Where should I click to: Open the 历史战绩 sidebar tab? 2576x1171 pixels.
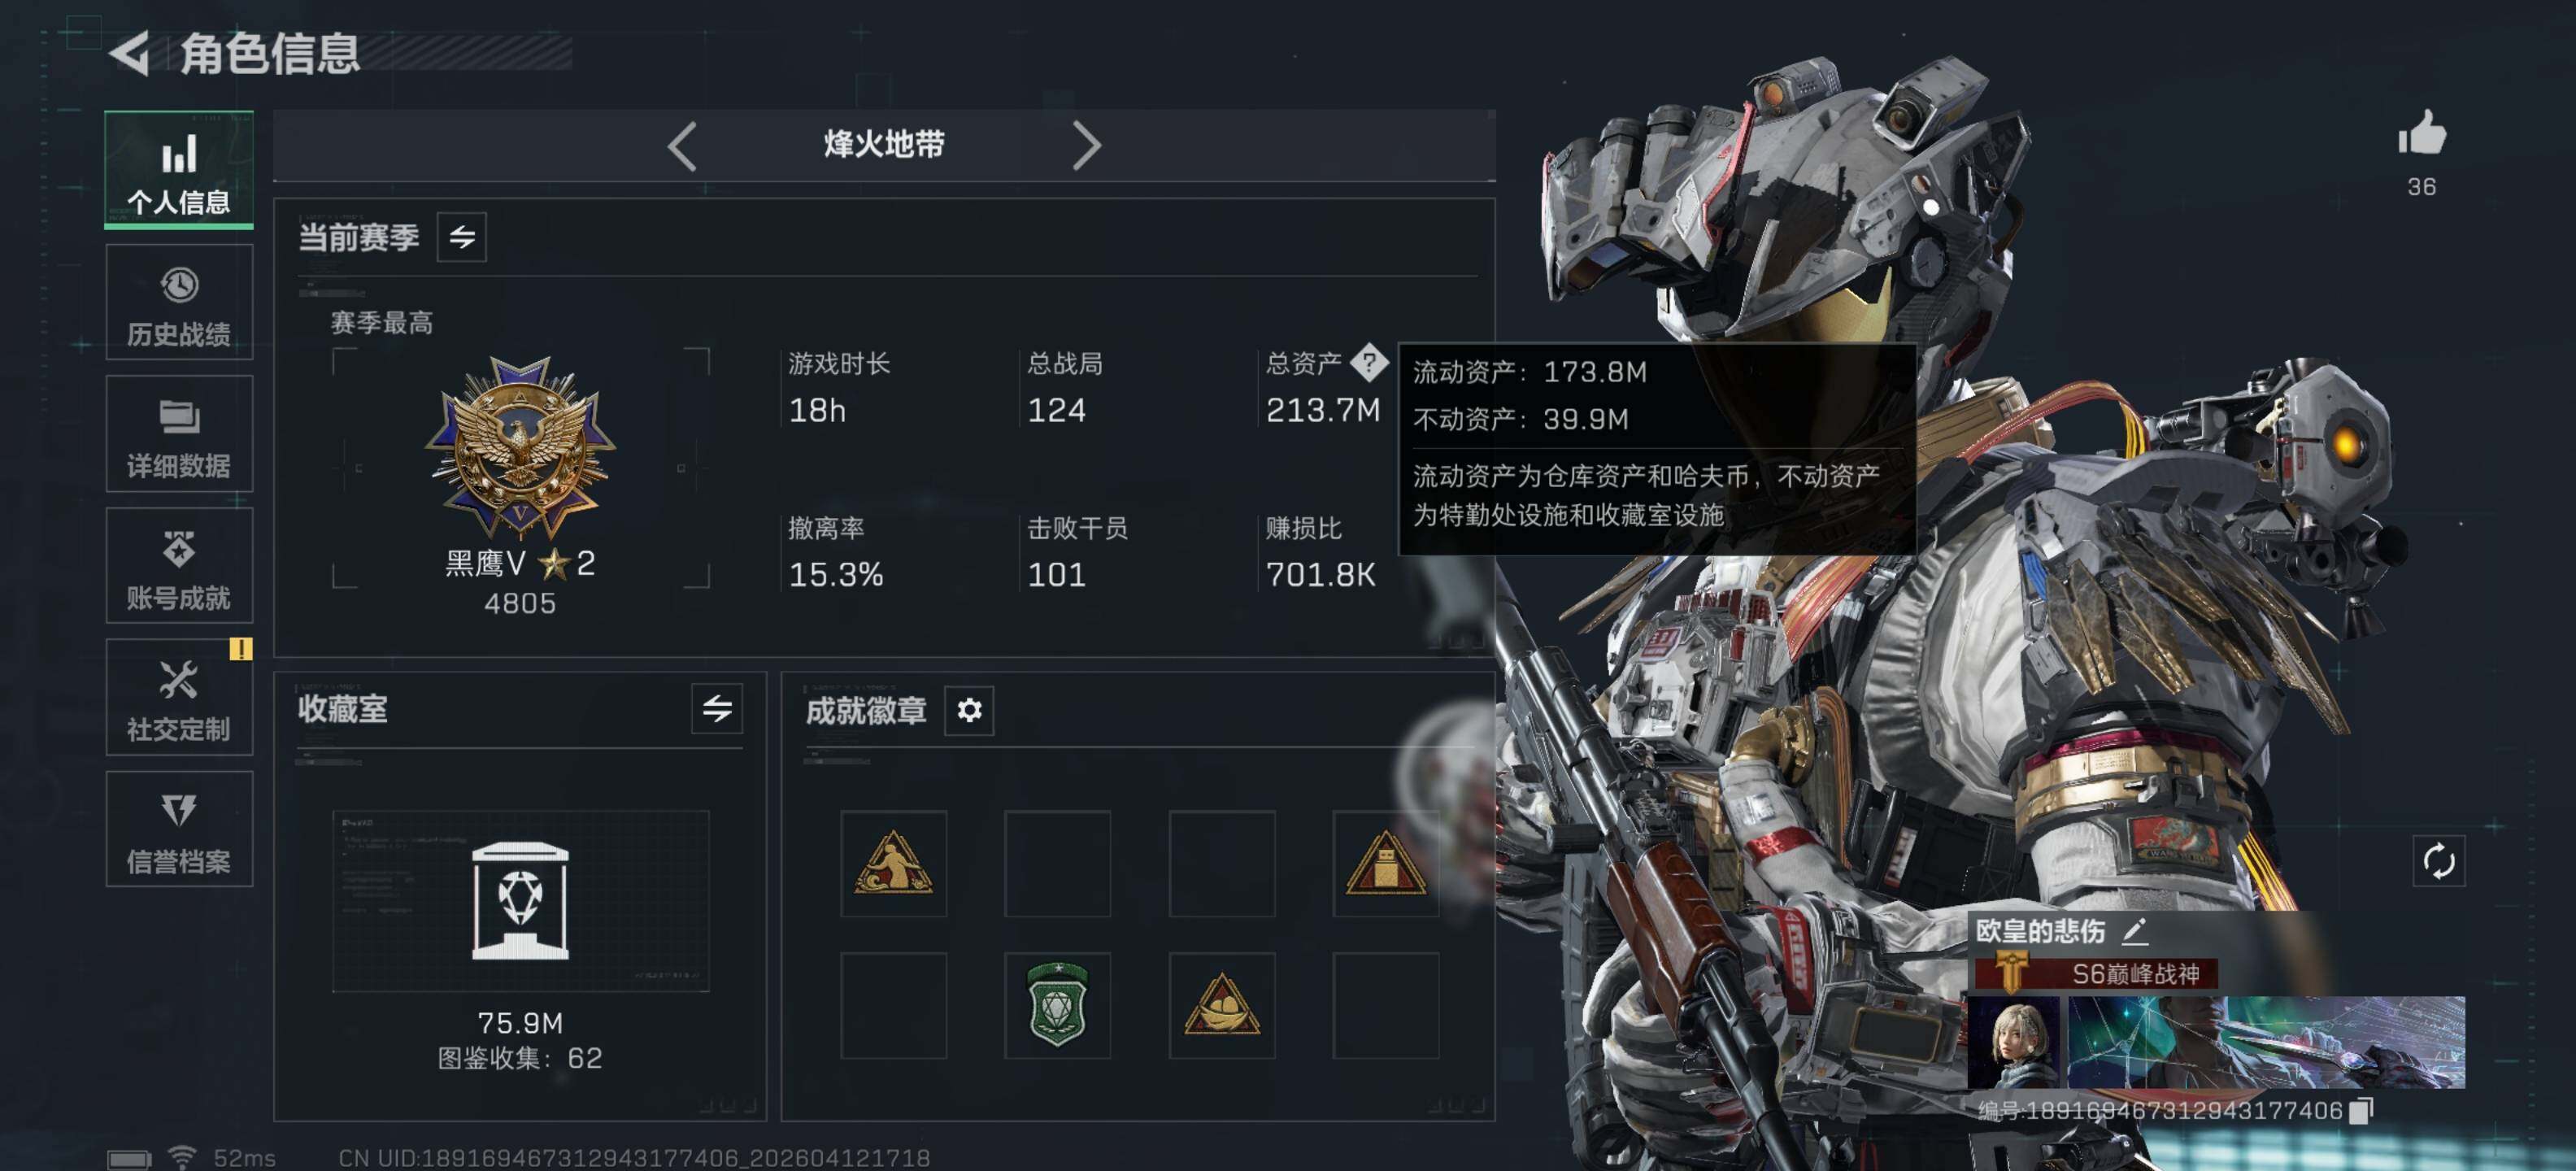pyautogui.click(x=179, y=302)
